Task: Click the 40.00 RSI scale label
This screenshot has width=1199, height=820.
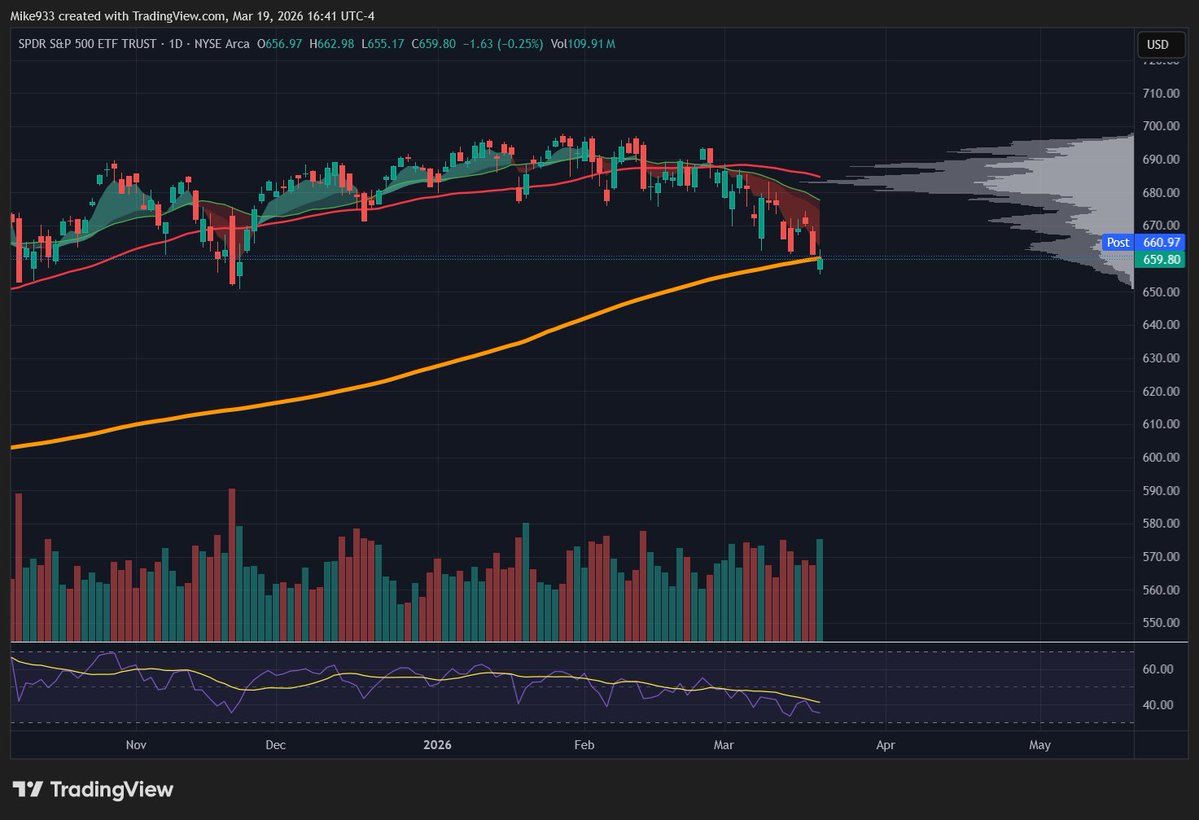Action: tap(1158, 705)
